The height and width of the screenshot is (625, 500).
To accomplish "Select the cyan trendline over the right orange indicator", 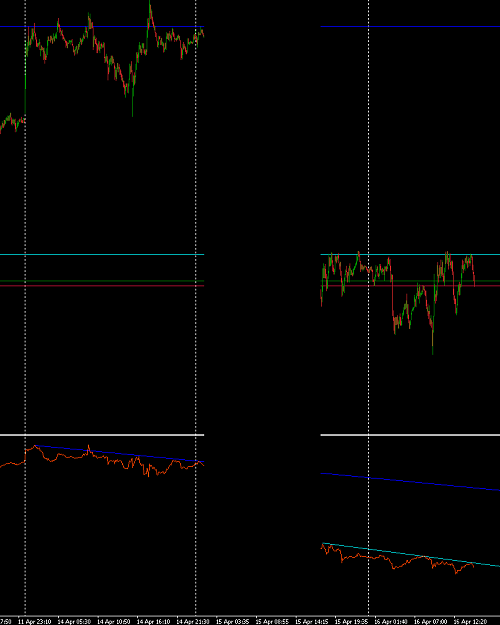I will click(411, 554).
